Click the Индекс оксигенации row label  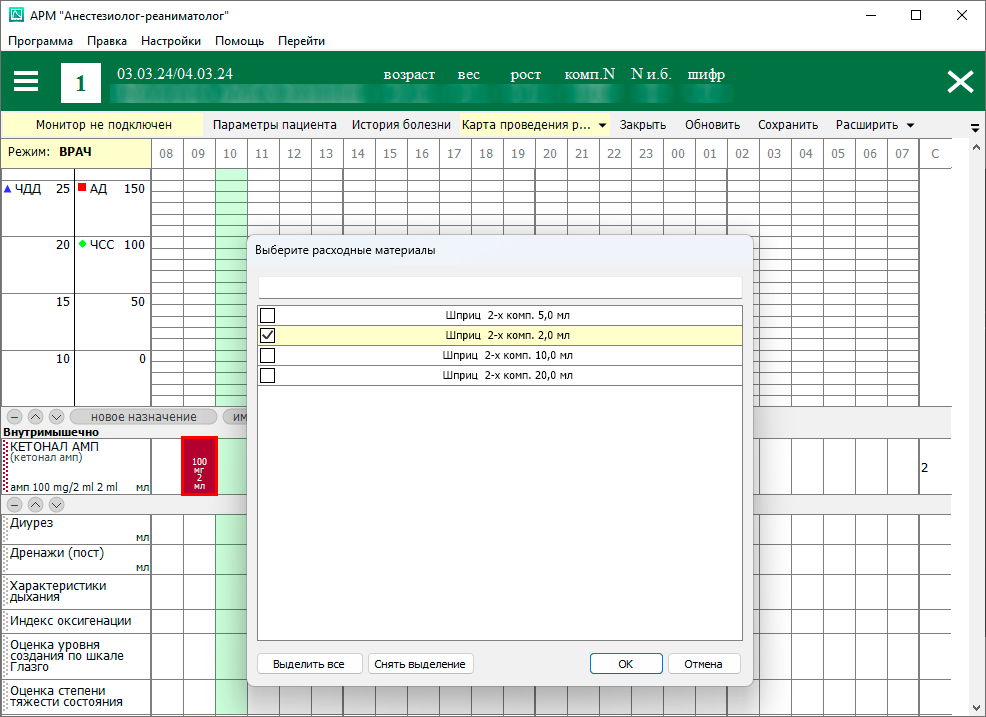77,621
